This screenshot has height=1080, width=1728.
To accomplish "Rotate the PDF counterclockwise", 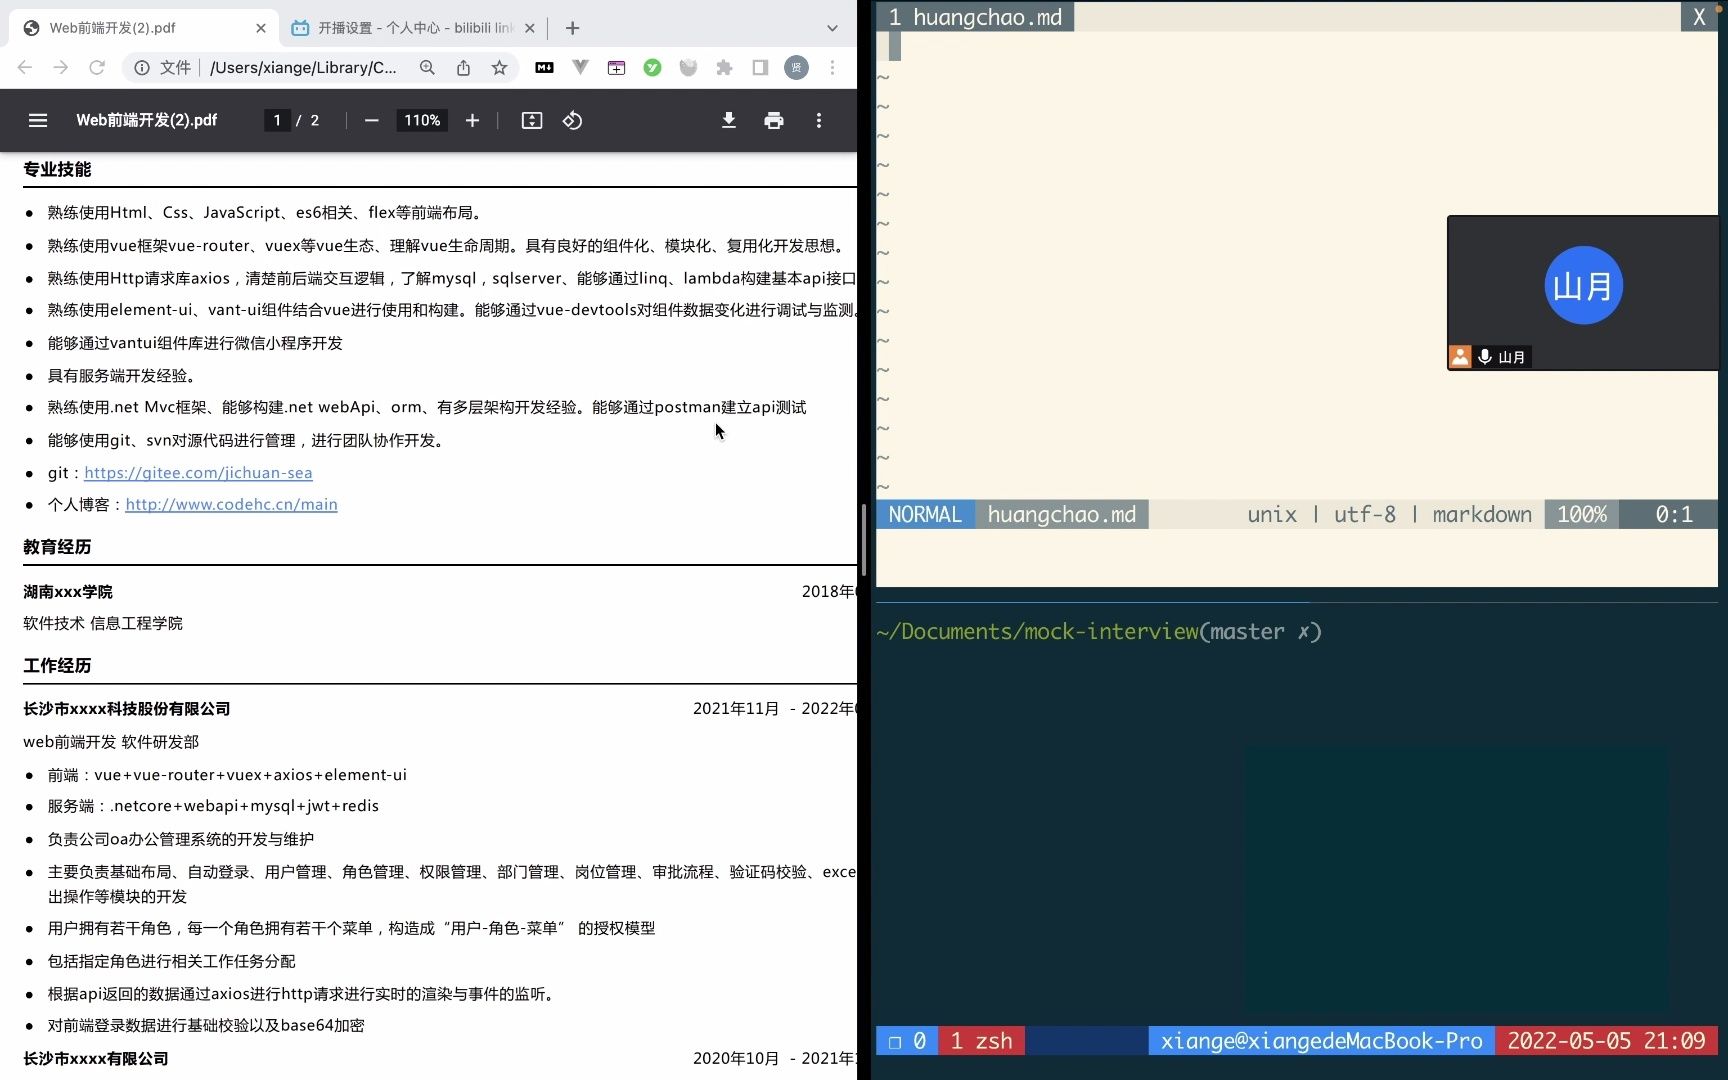I will pos(572,120).
